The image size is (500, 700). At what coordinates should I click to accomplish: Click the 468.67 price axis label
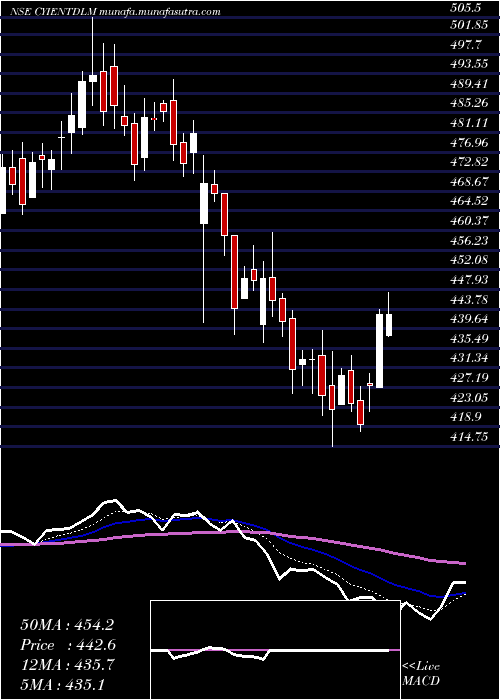pyautogui.click(x=469, y=182)
